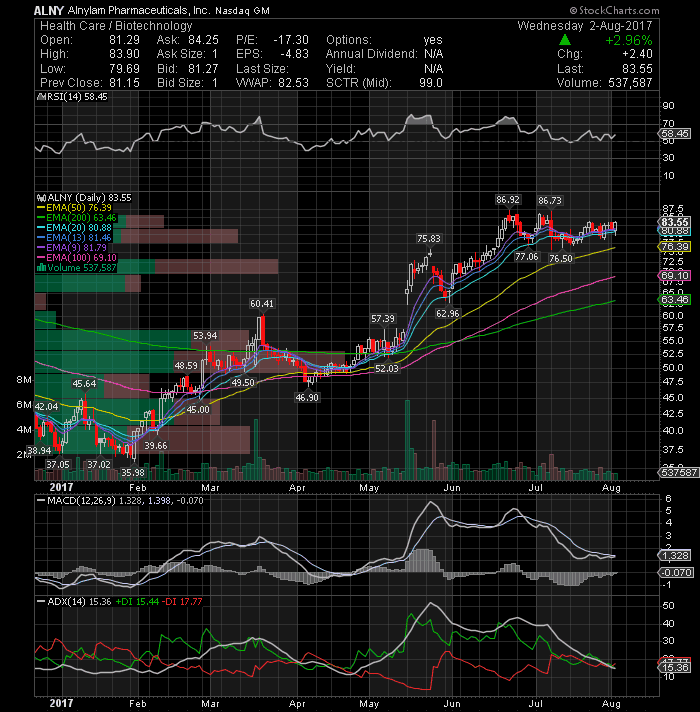
Task: Click the StockCharts.com copyright label
Action: pos(615,10)
